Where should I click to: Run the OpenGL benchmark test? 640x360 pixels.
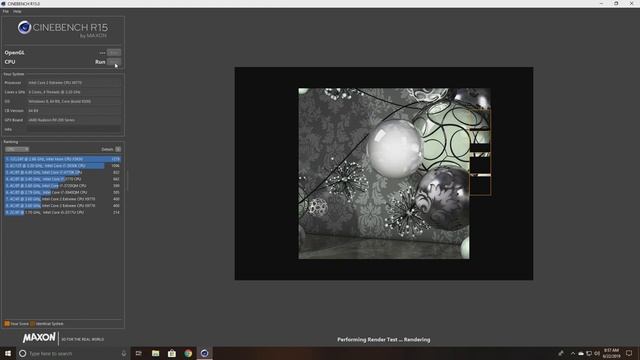click(x=114, y=53)
